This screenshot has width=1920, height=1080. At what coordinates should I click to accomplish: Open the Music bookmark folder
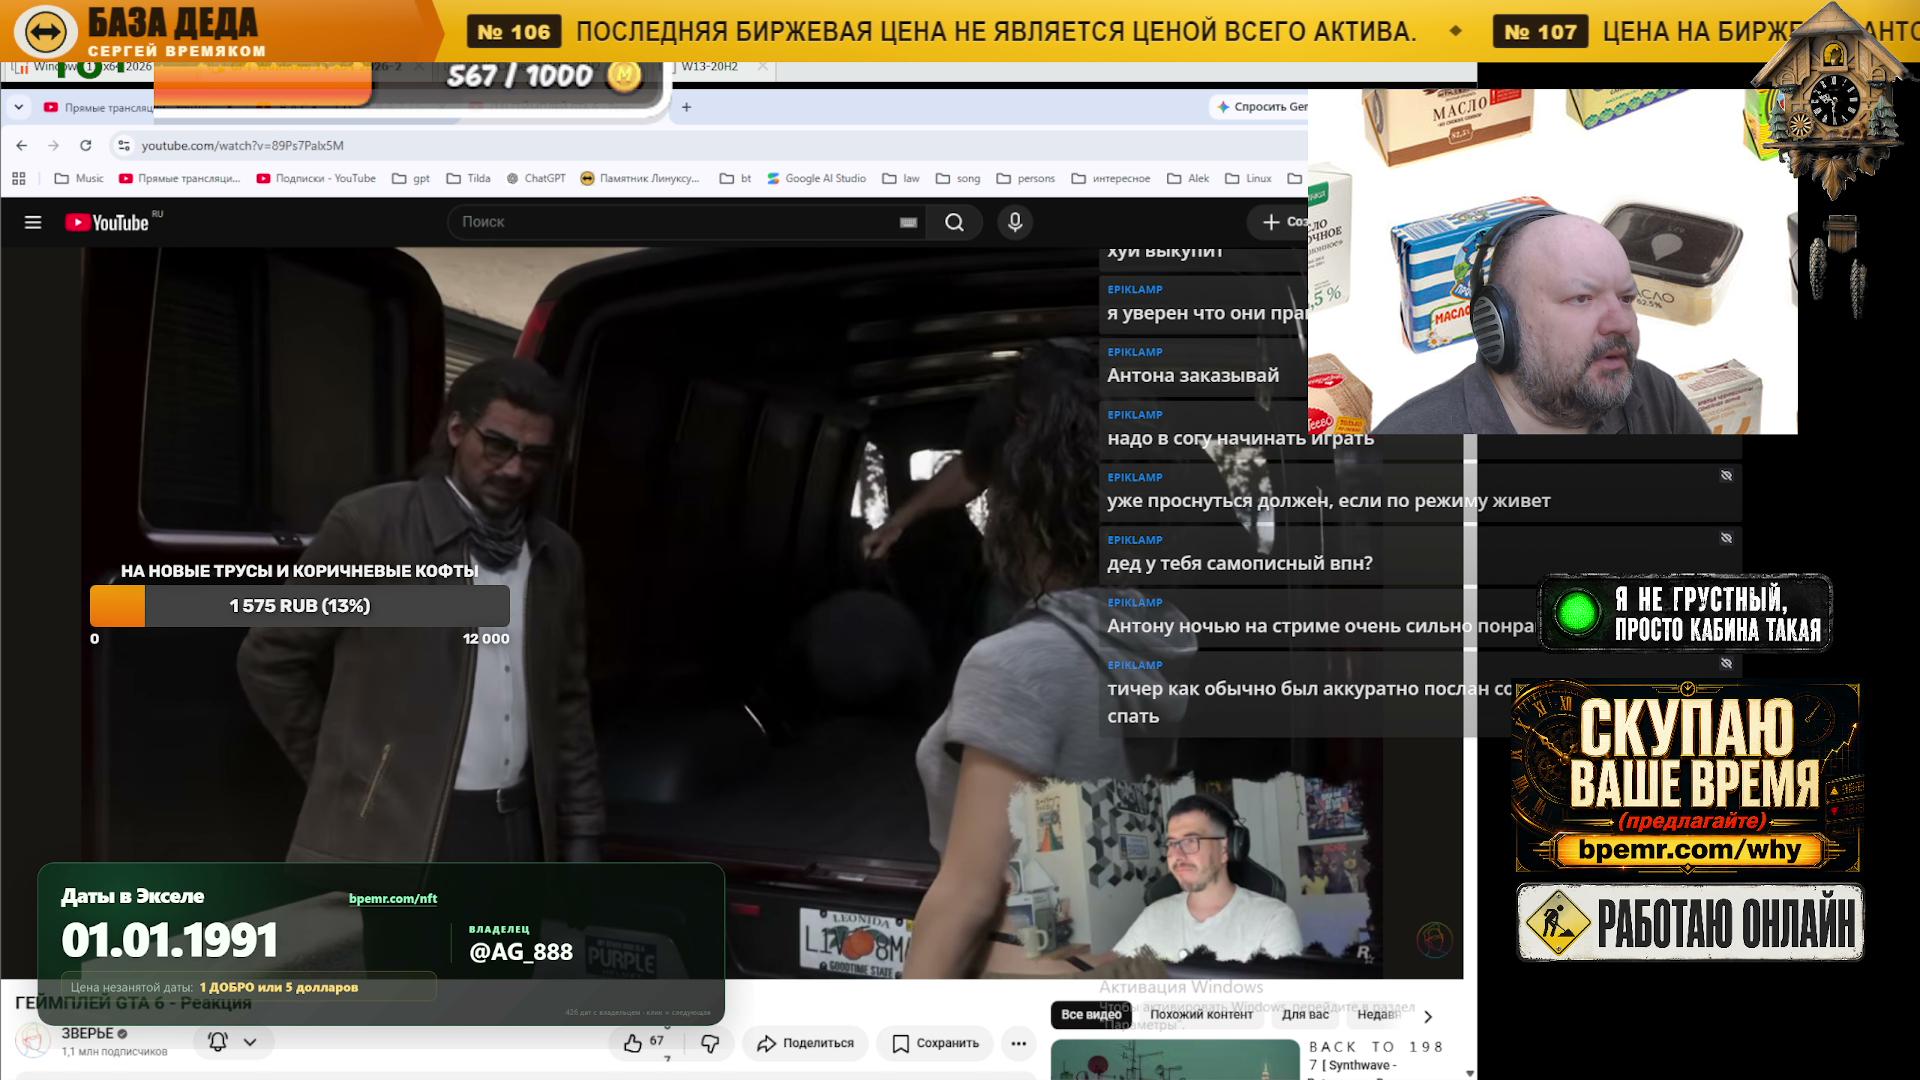pyautogui.click(x=79, y=179)
